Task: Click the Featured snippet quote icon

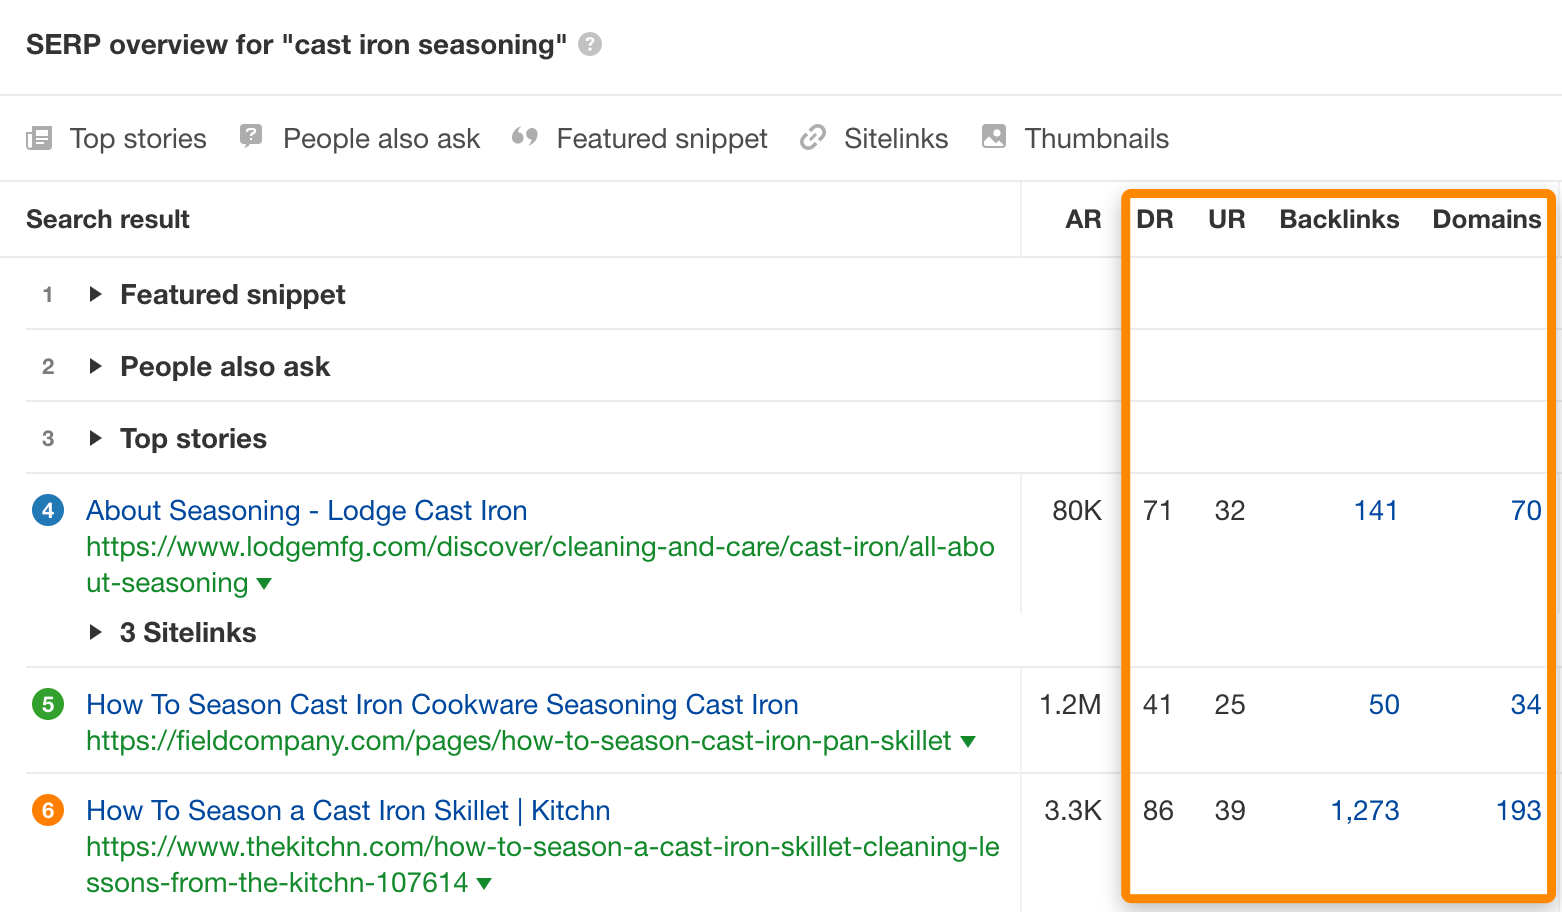Action: [x=525, y=137]
